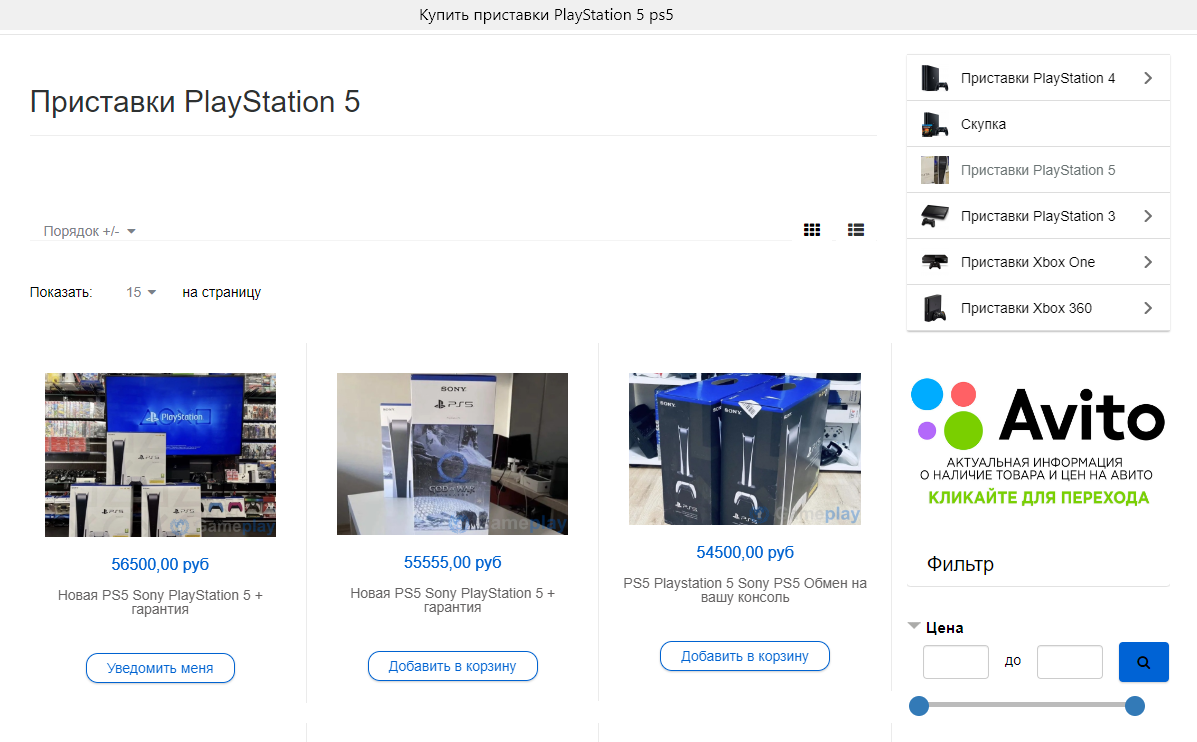Open PS5 Обмен на вашу консоль product title

[745, 589]
